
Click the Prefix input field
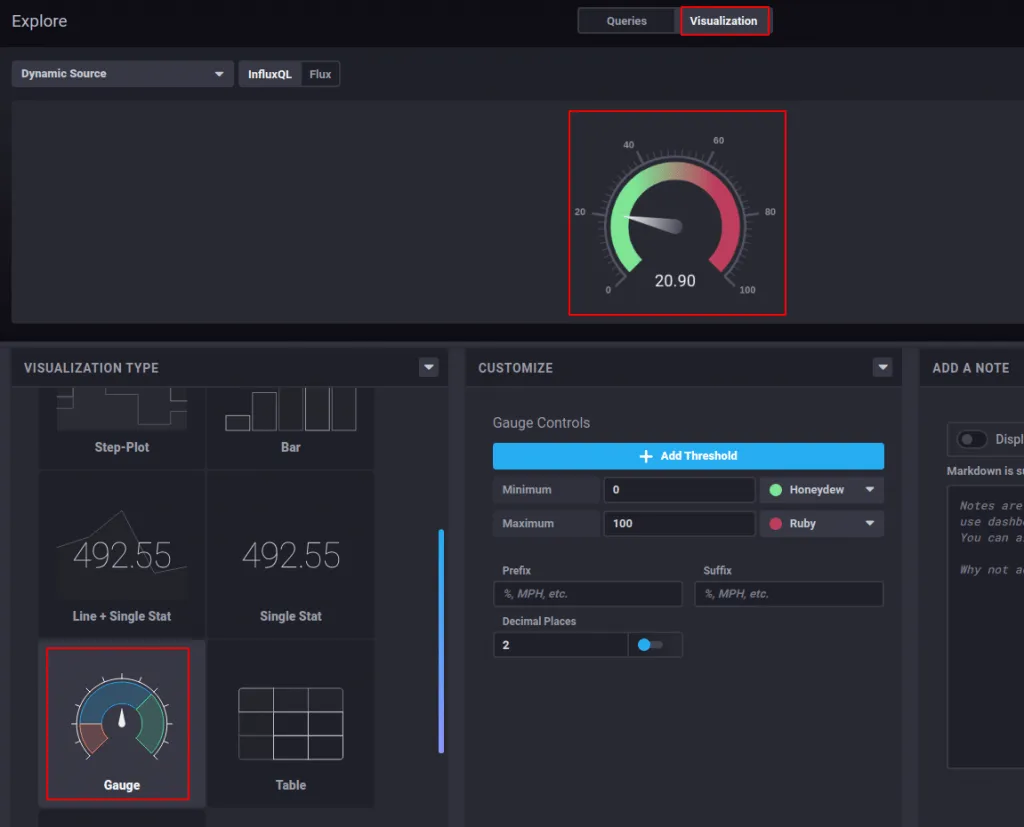click(x=588, y=594)
